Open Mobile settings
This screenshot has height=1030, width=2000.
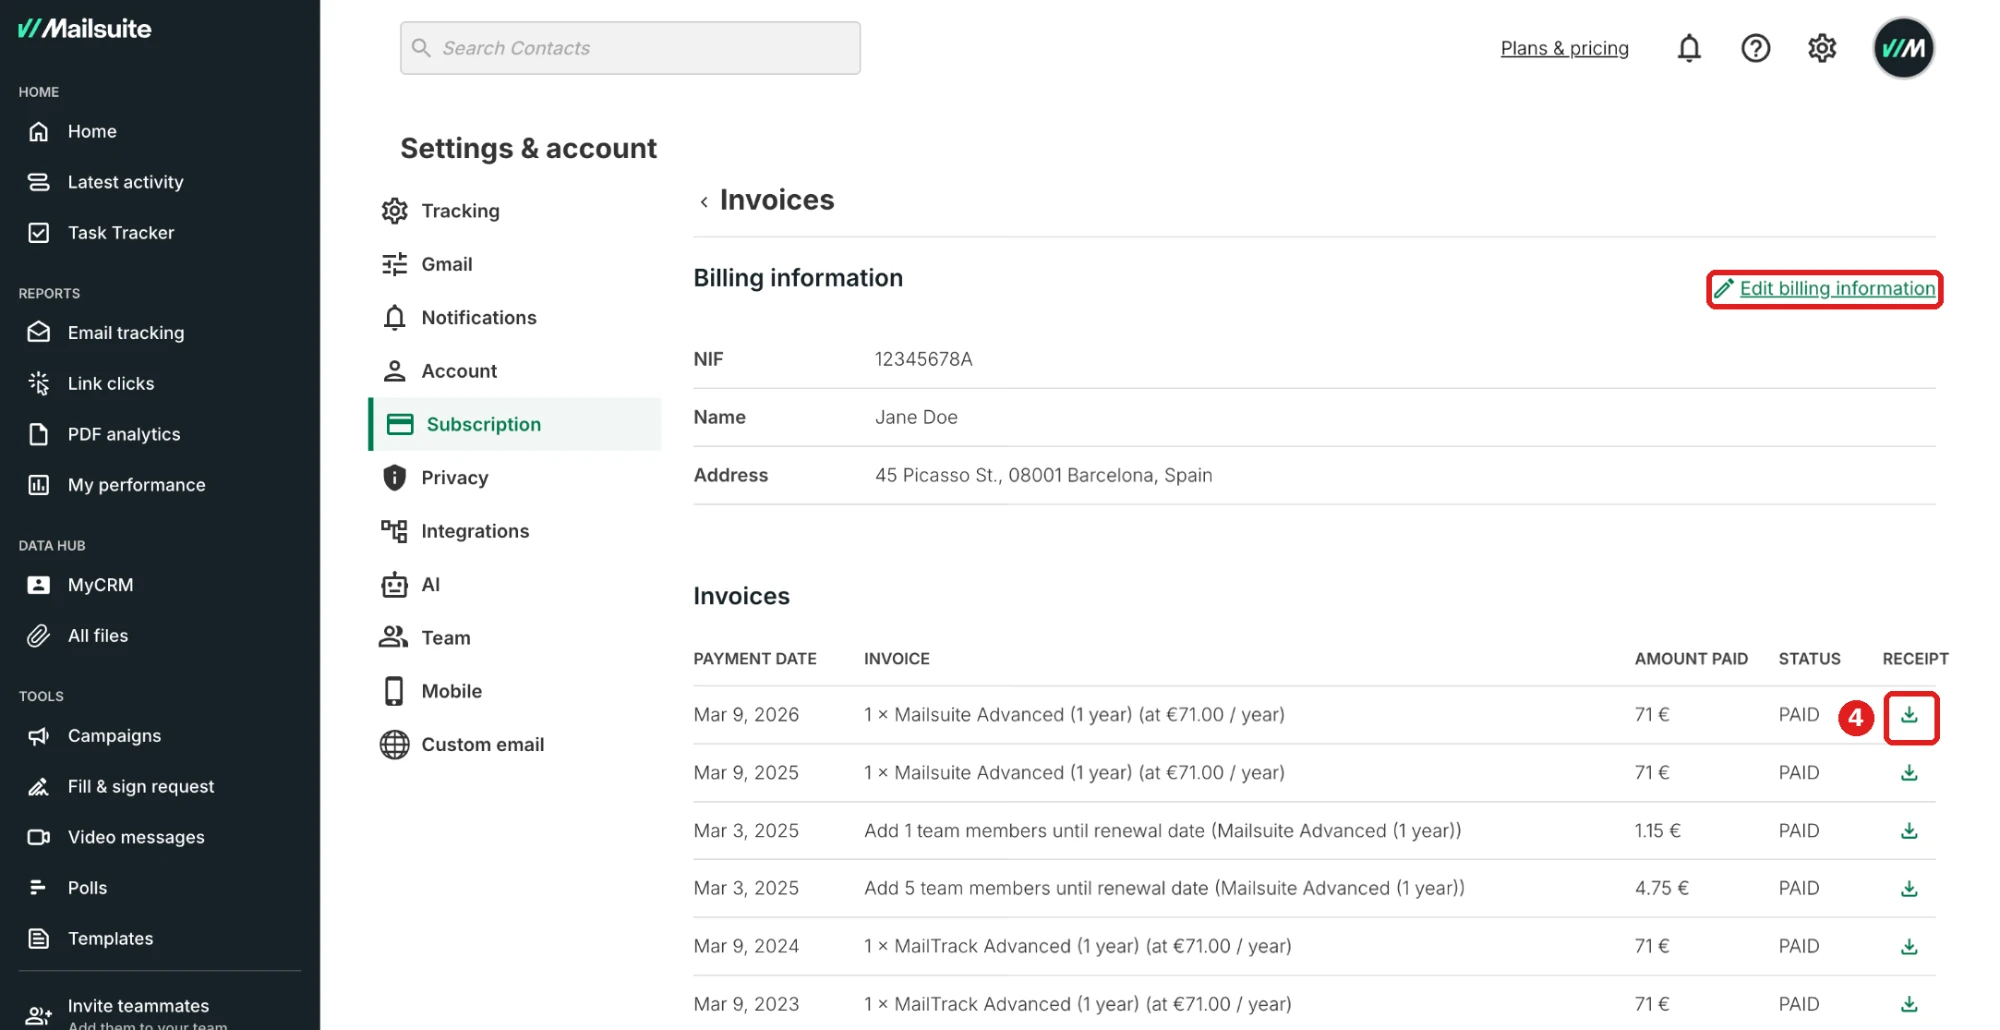pyautogui.click(x=431, y=691)
